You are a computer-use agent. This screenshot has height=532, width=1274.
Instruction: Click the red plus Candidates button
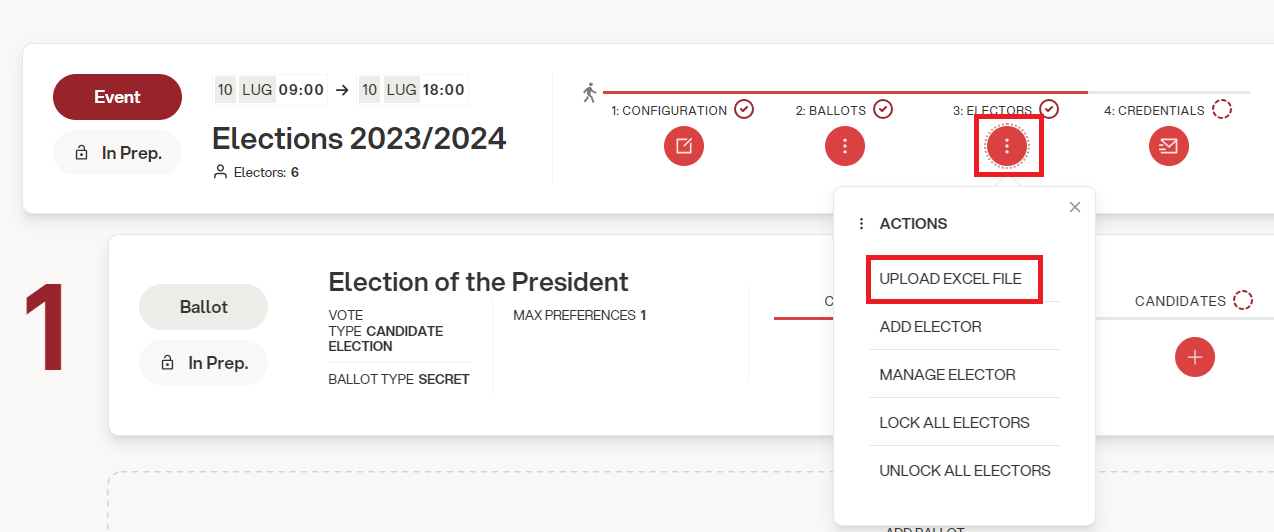point(1195,357)
